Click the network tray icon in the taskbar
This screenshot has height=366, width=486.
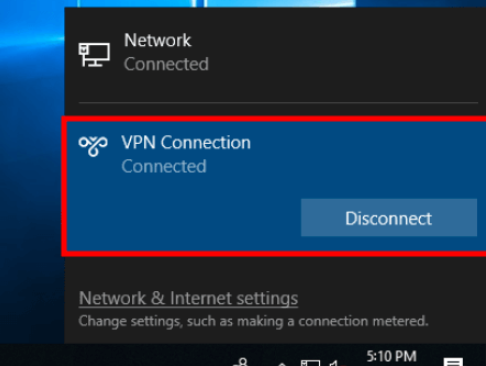point(310,363)
